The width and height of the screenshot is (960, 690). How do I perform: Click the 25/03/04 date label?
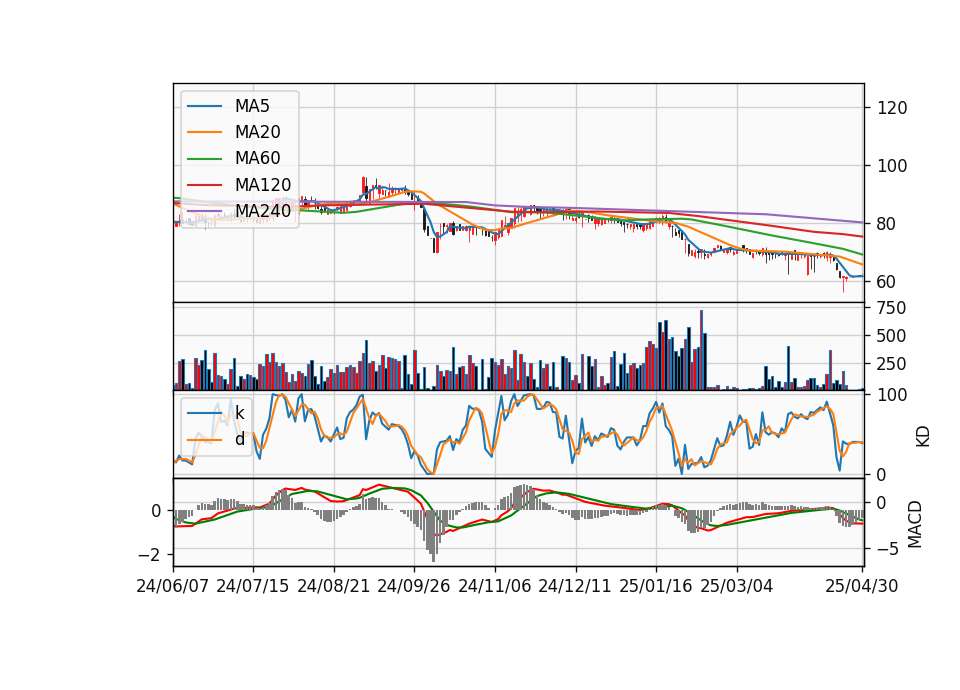point(737,587)
